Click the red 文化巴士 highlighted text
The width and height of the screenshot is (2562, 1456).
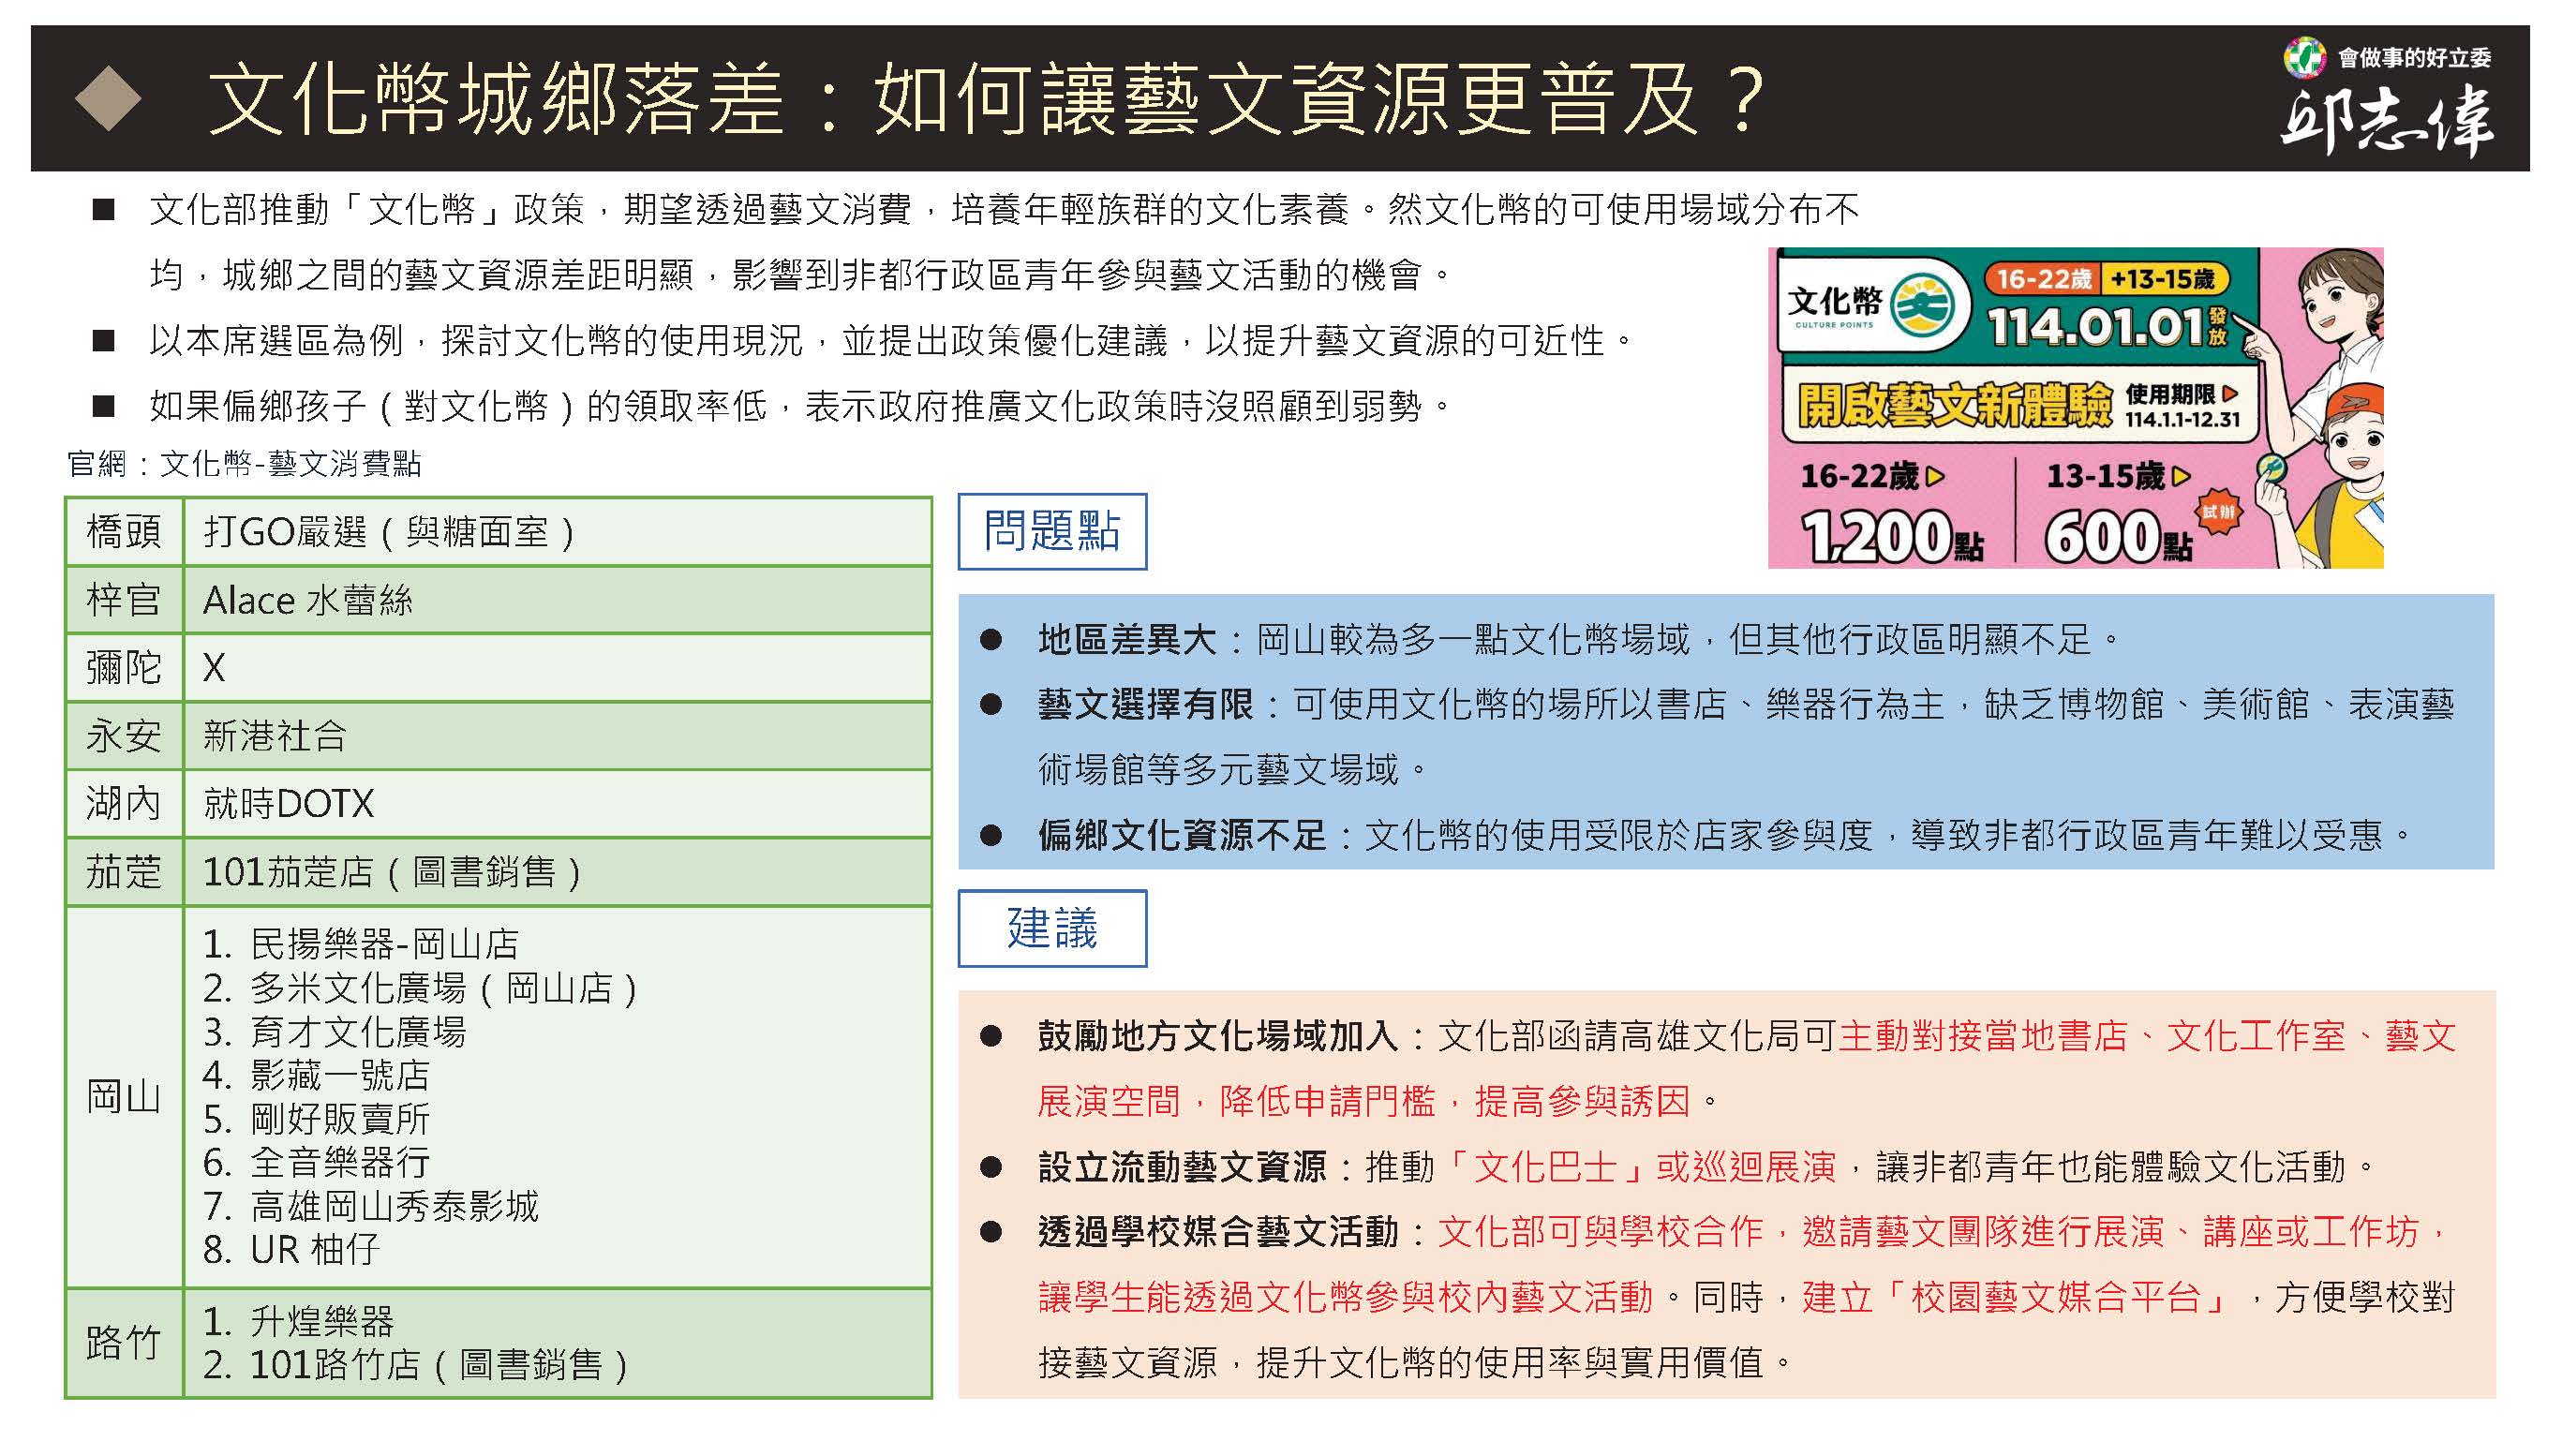1546,1167
